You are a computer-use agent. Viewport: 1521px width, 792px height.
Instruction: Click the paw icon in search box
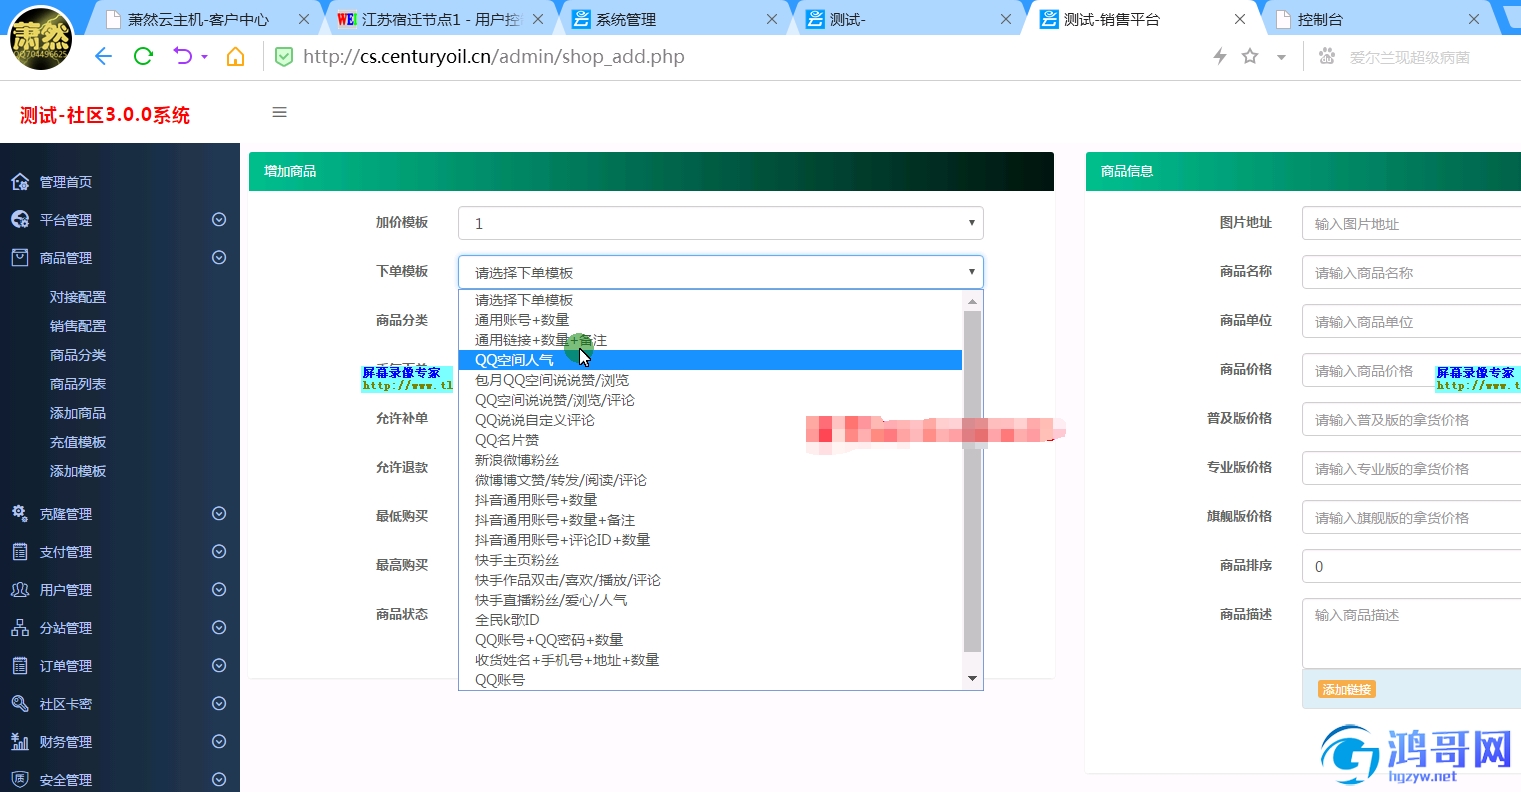1327,57
